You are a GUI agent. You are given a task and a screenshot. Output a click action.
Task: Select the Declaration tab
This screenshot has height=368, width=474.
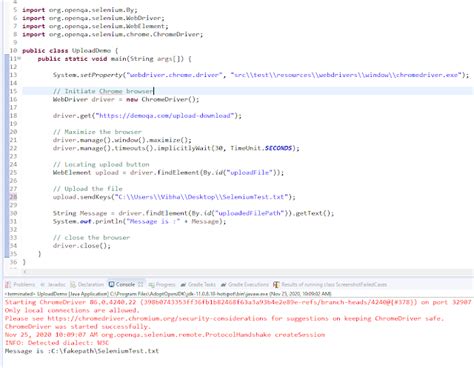coord(87,284)
